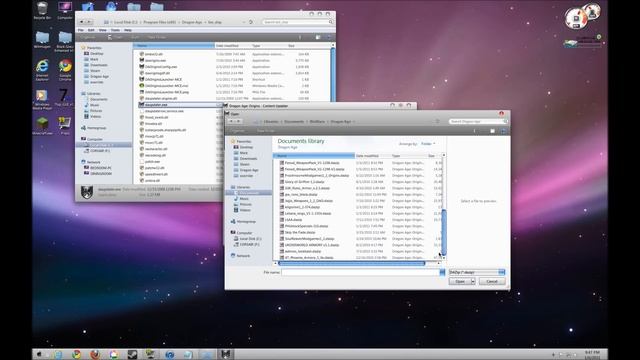
Task: Open Windows Media Player desktop shortcut
Action: click(42, 99)
